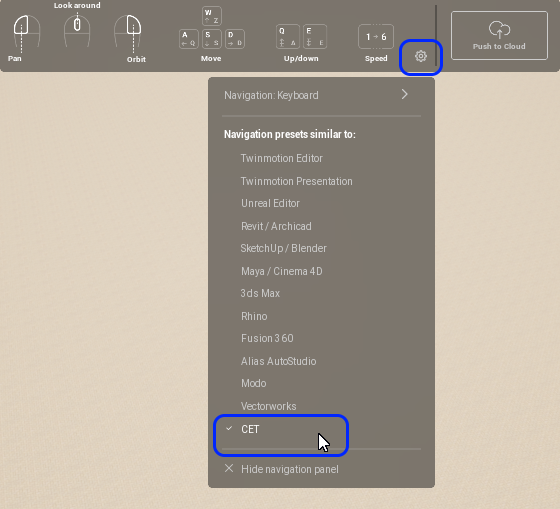Expand the Navigation: Keyboard submenu
Viewport: 560px width, 509px height.
[321, 95]
